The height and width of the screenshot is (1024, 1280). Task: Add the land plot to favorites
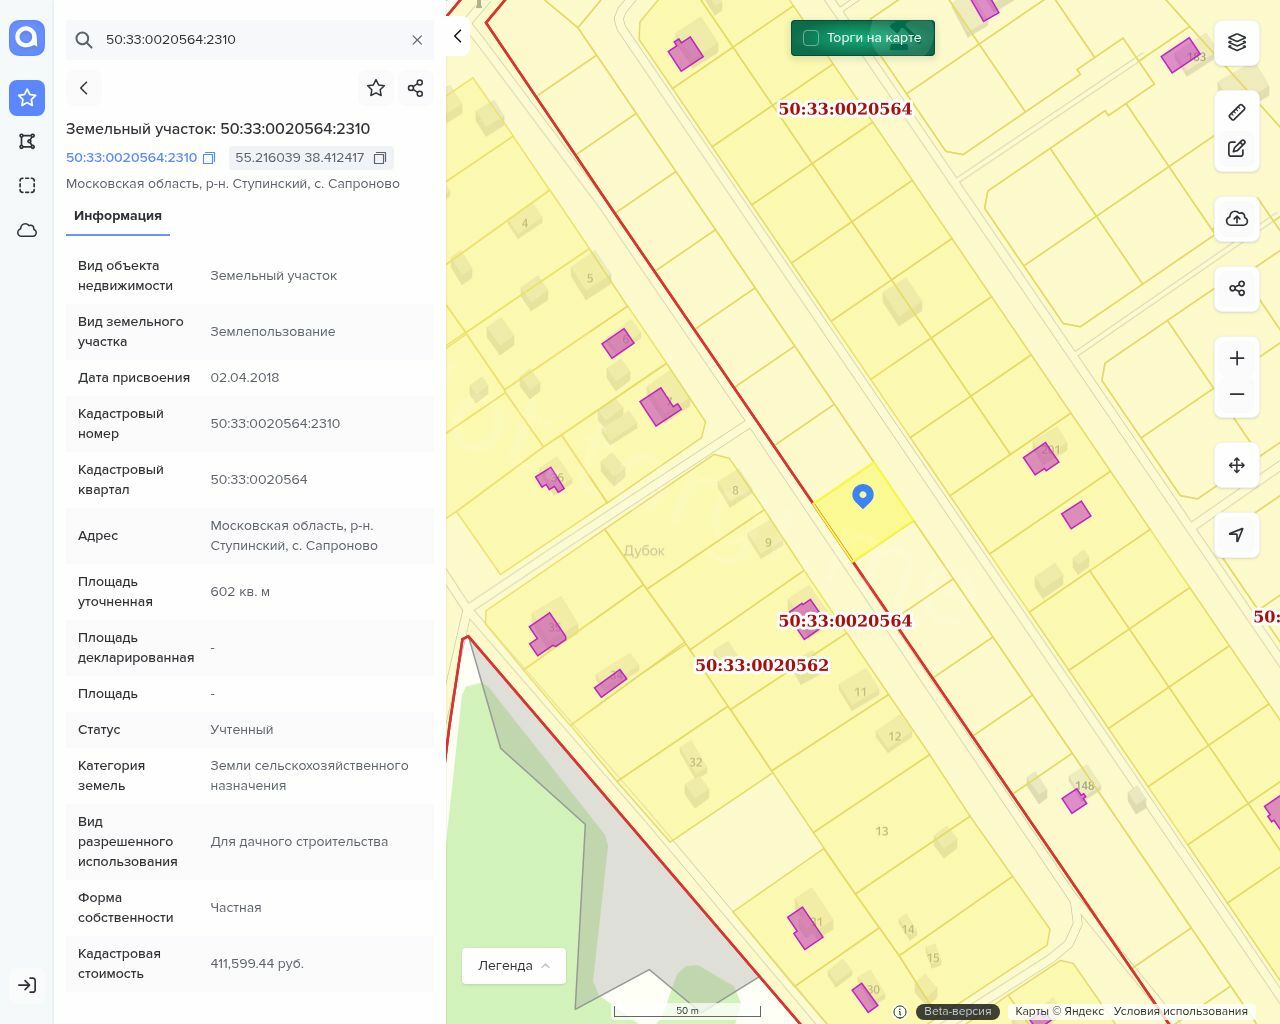376,88
